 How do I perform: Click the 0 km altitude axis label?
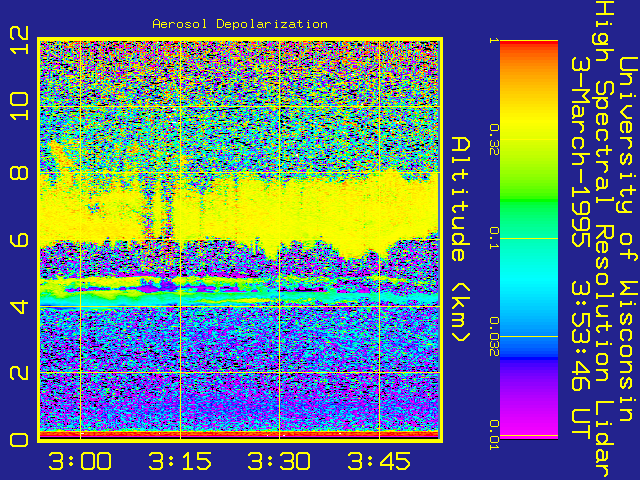(x=20, y=440)
